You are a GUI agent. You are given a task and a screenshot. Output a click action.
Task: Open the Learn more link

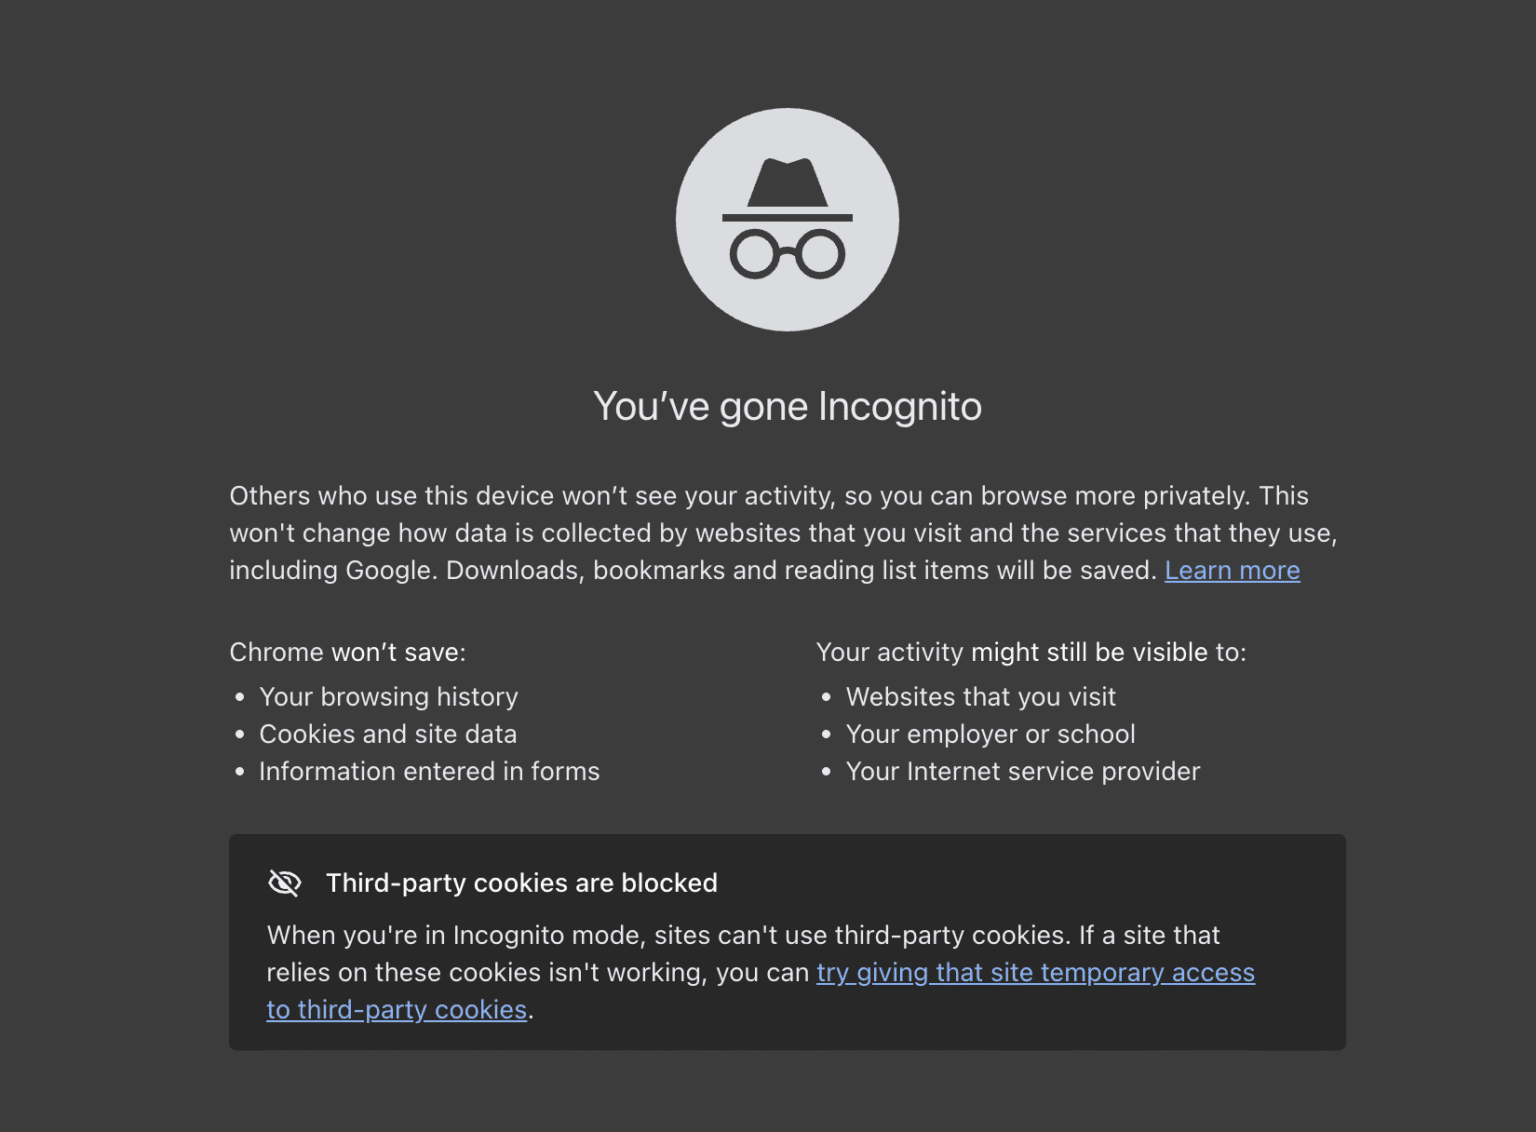point(1232,570)
